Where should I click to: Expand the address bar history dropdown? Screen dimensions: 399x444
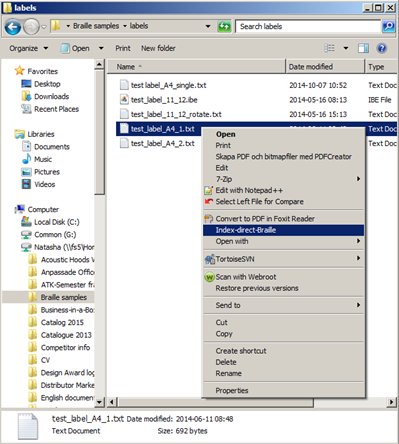208,26
